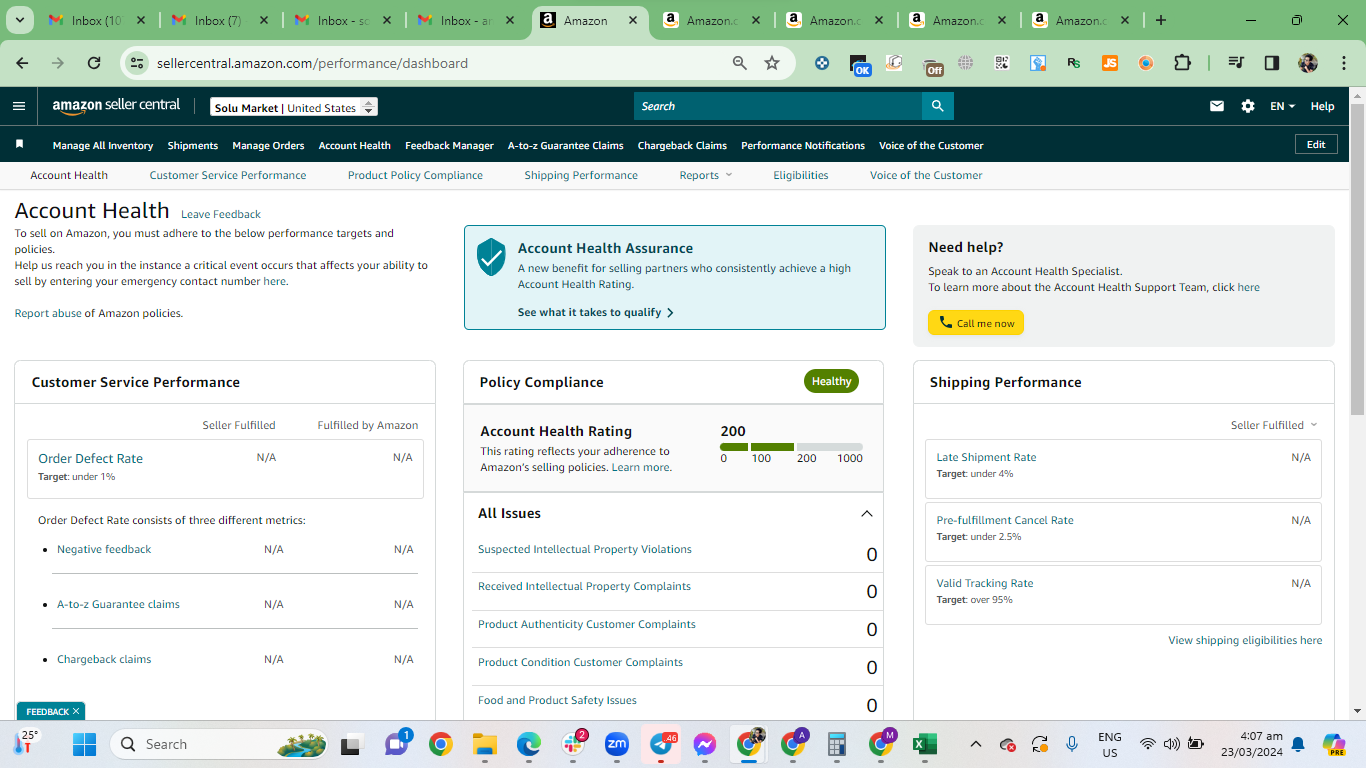Viewport: 1366px width, 768px height.
Task: Show hidden system tray icons
Action: pyautogui.click(x=976, y=744)
